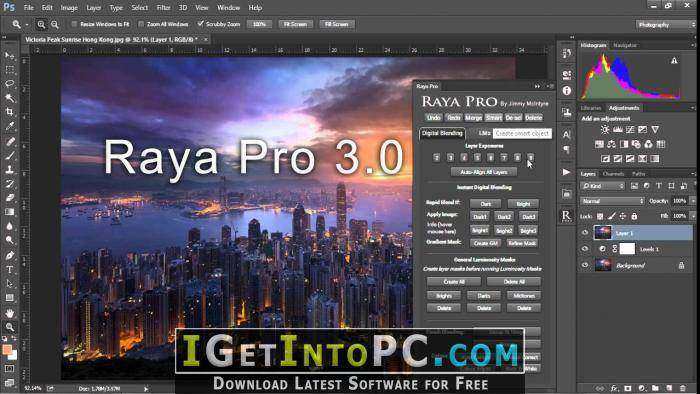700x394 pixels.
Task: Uncheck the Scrubby Zoom checkbox
Action: click(x=200, y=24)
